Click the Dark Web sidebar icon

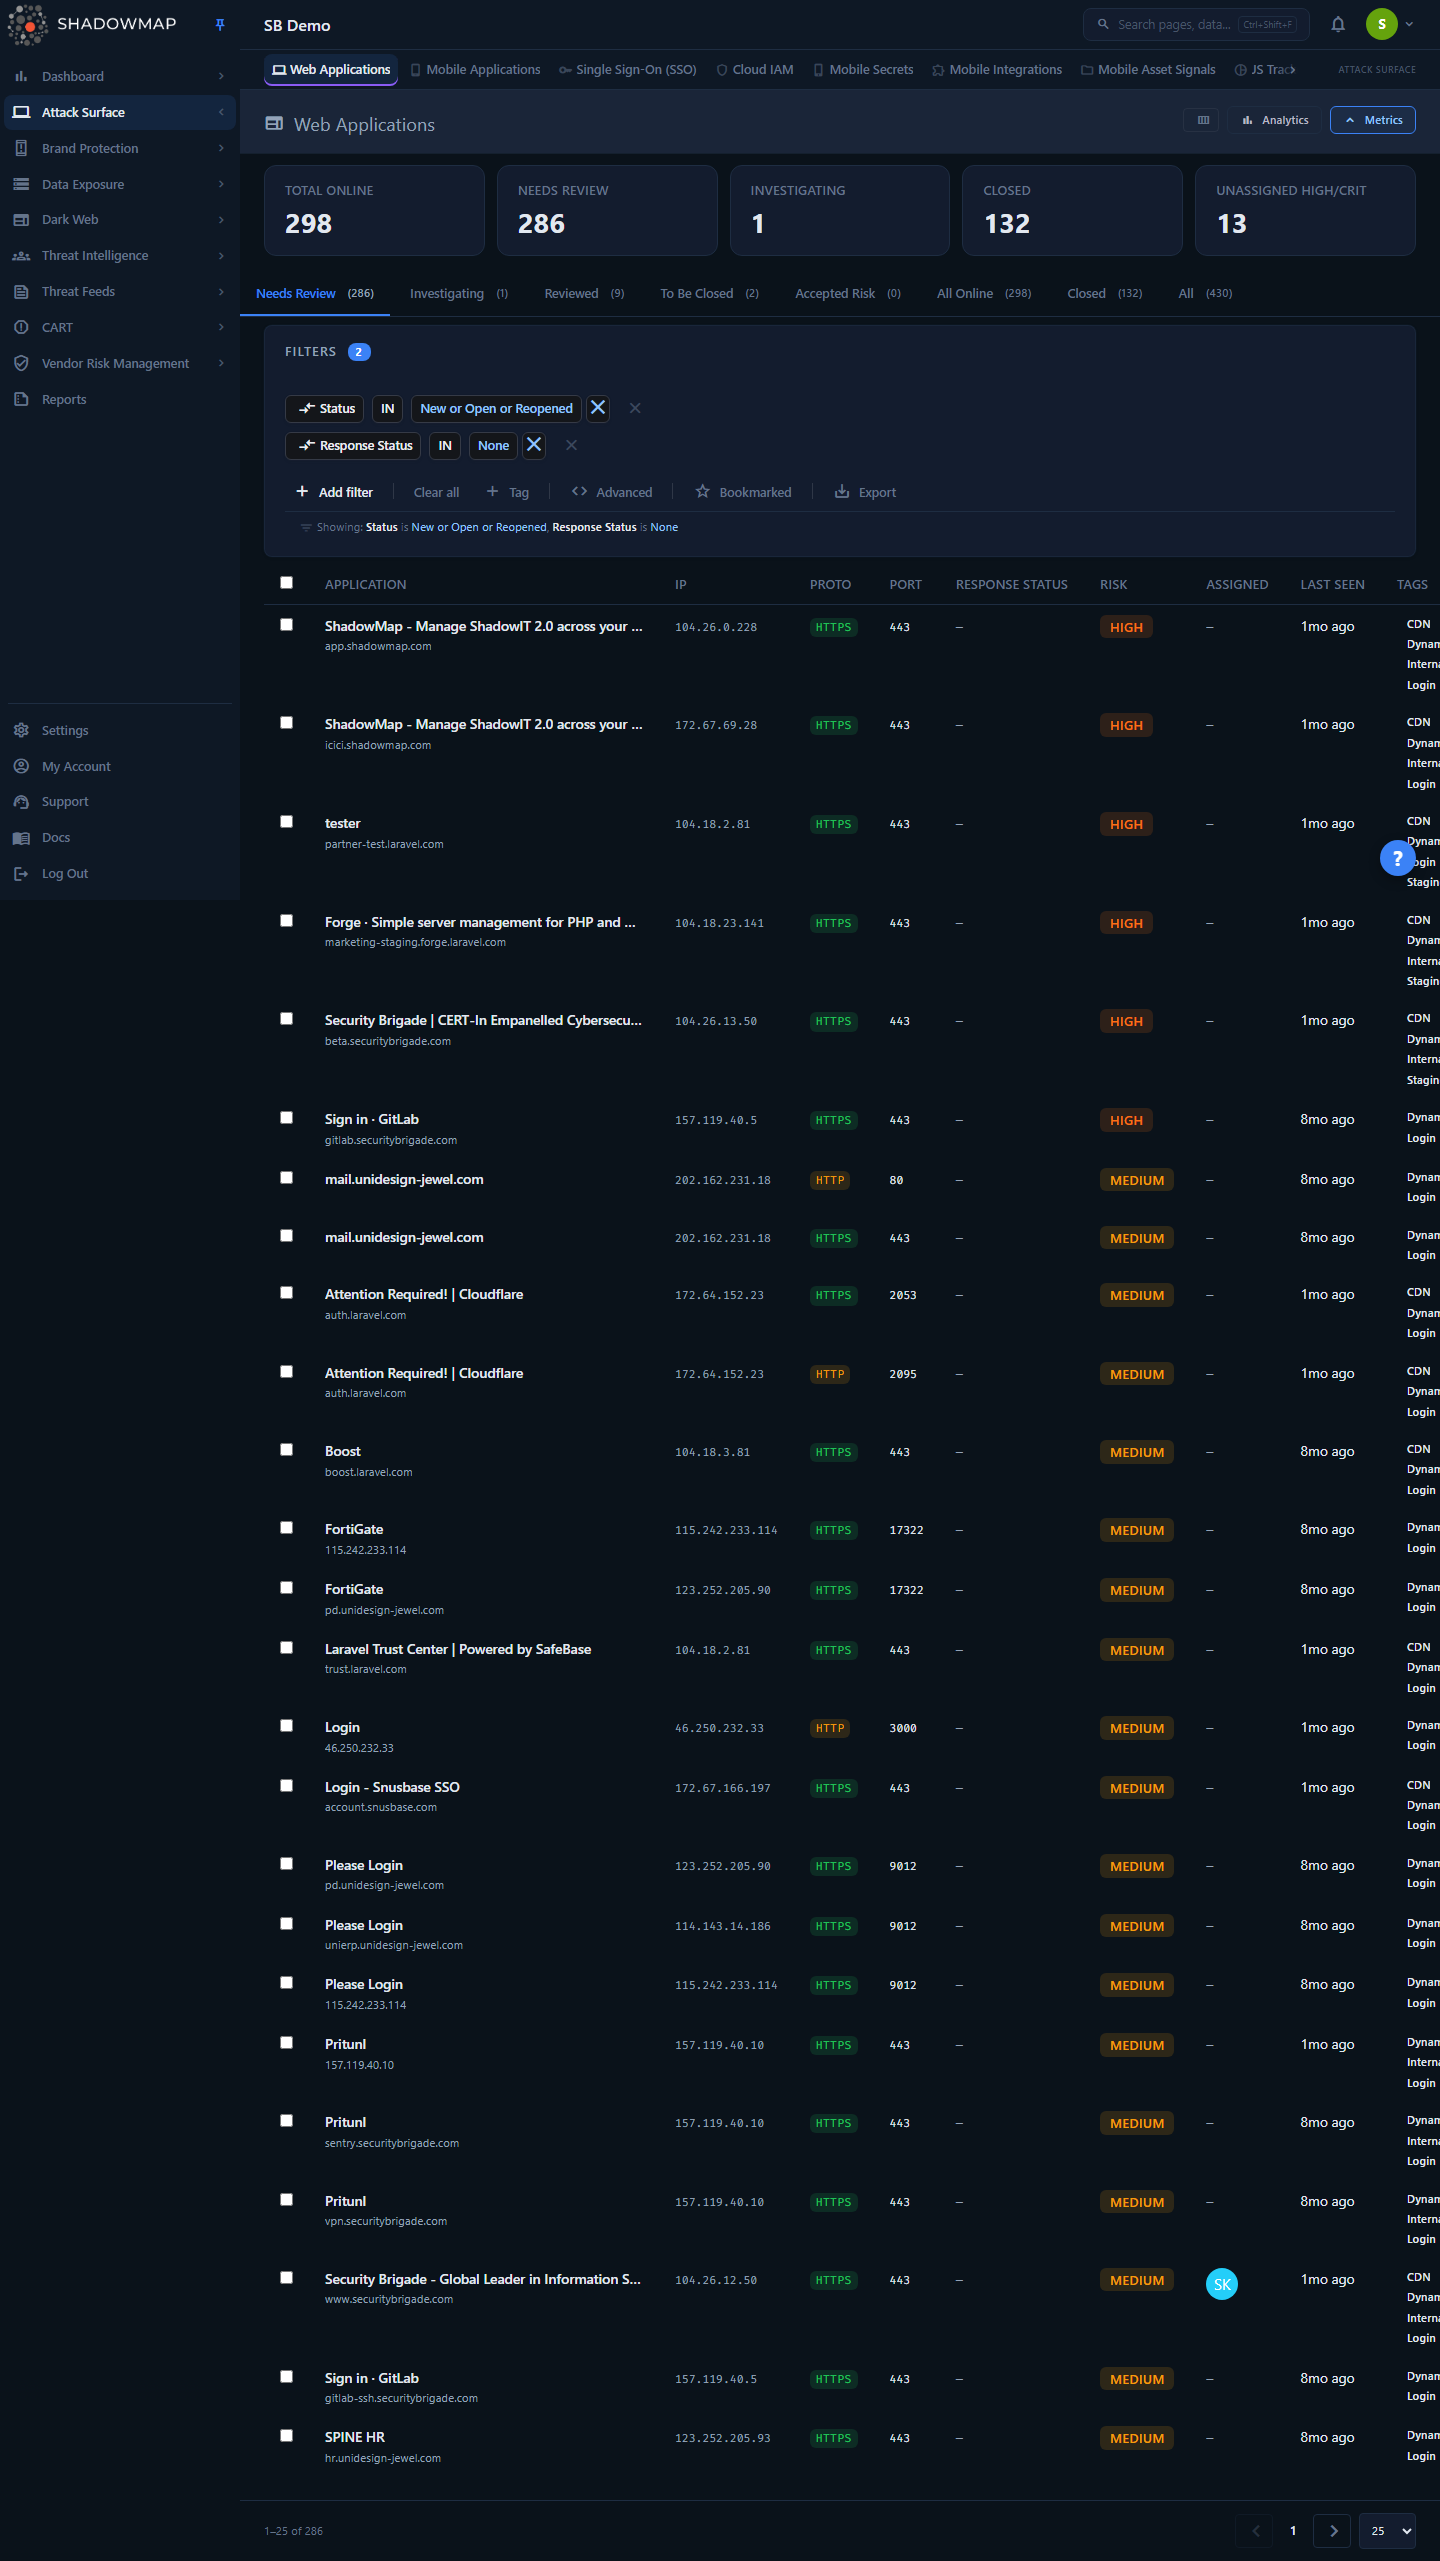pos(21,220)
